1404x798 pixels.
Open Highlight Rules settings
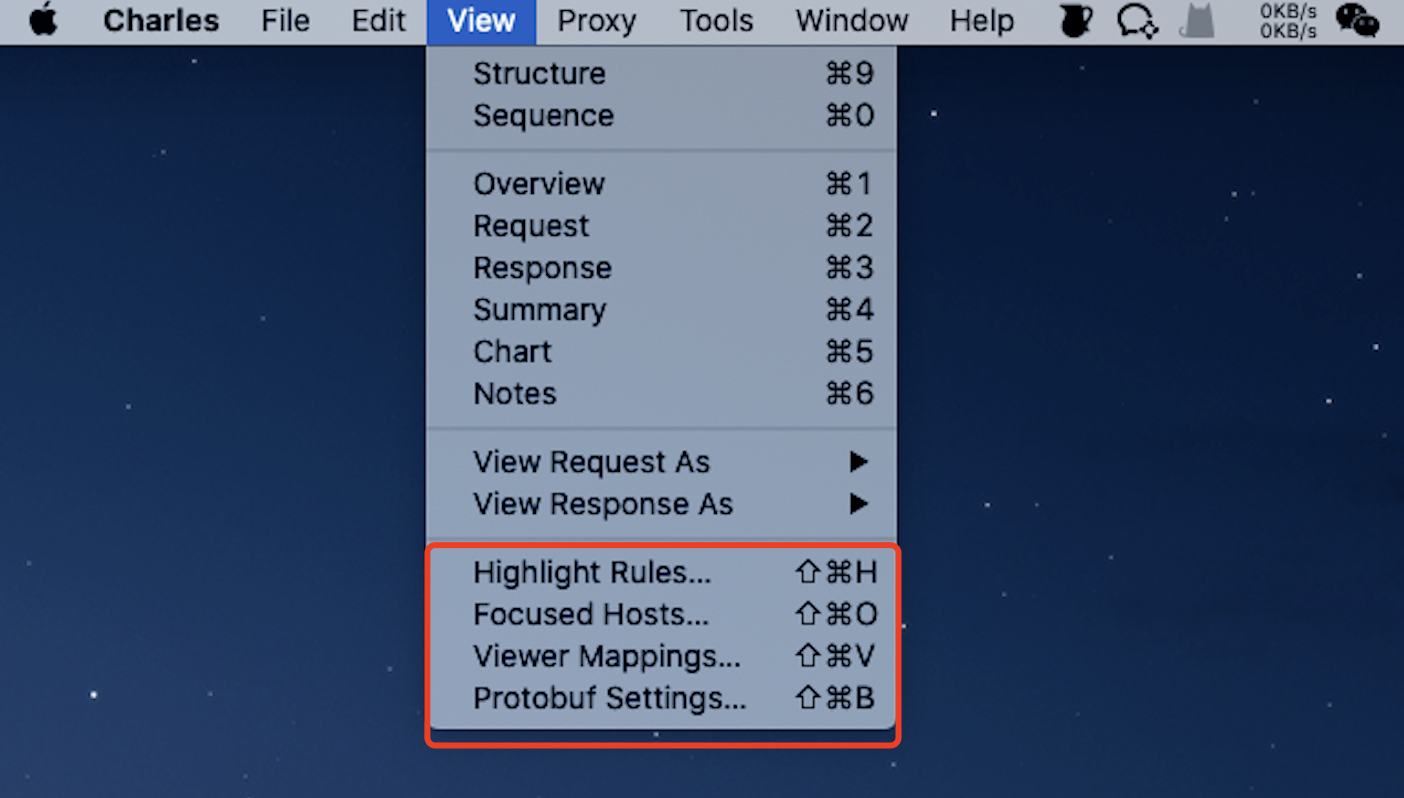(592, 572)
